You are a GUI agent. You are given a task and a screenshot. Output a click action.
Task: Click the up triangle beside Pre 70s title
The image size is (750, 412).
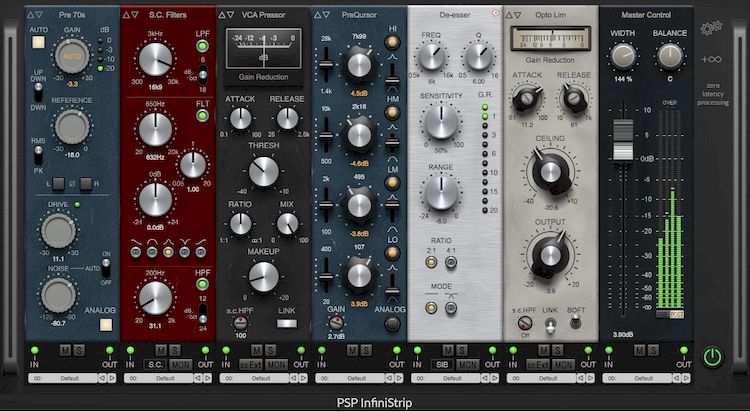tap(31, 15)
